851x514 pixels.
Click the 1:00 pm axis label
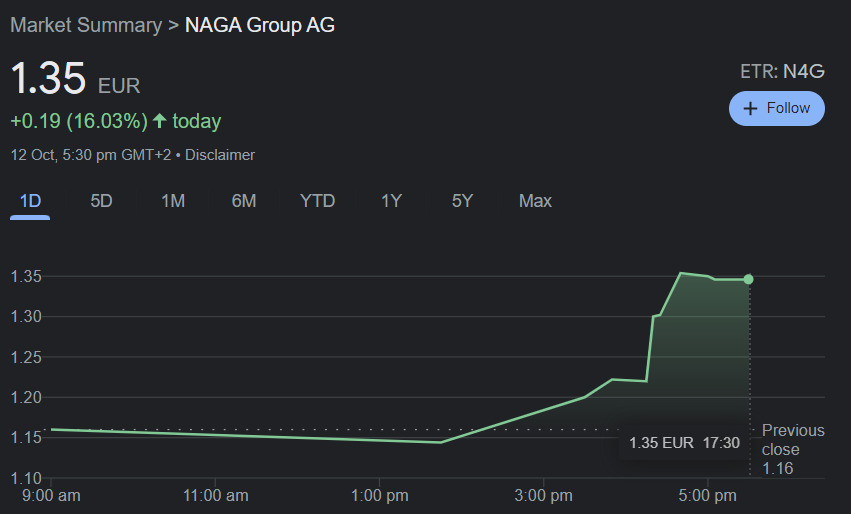click(x=379, y=496)
